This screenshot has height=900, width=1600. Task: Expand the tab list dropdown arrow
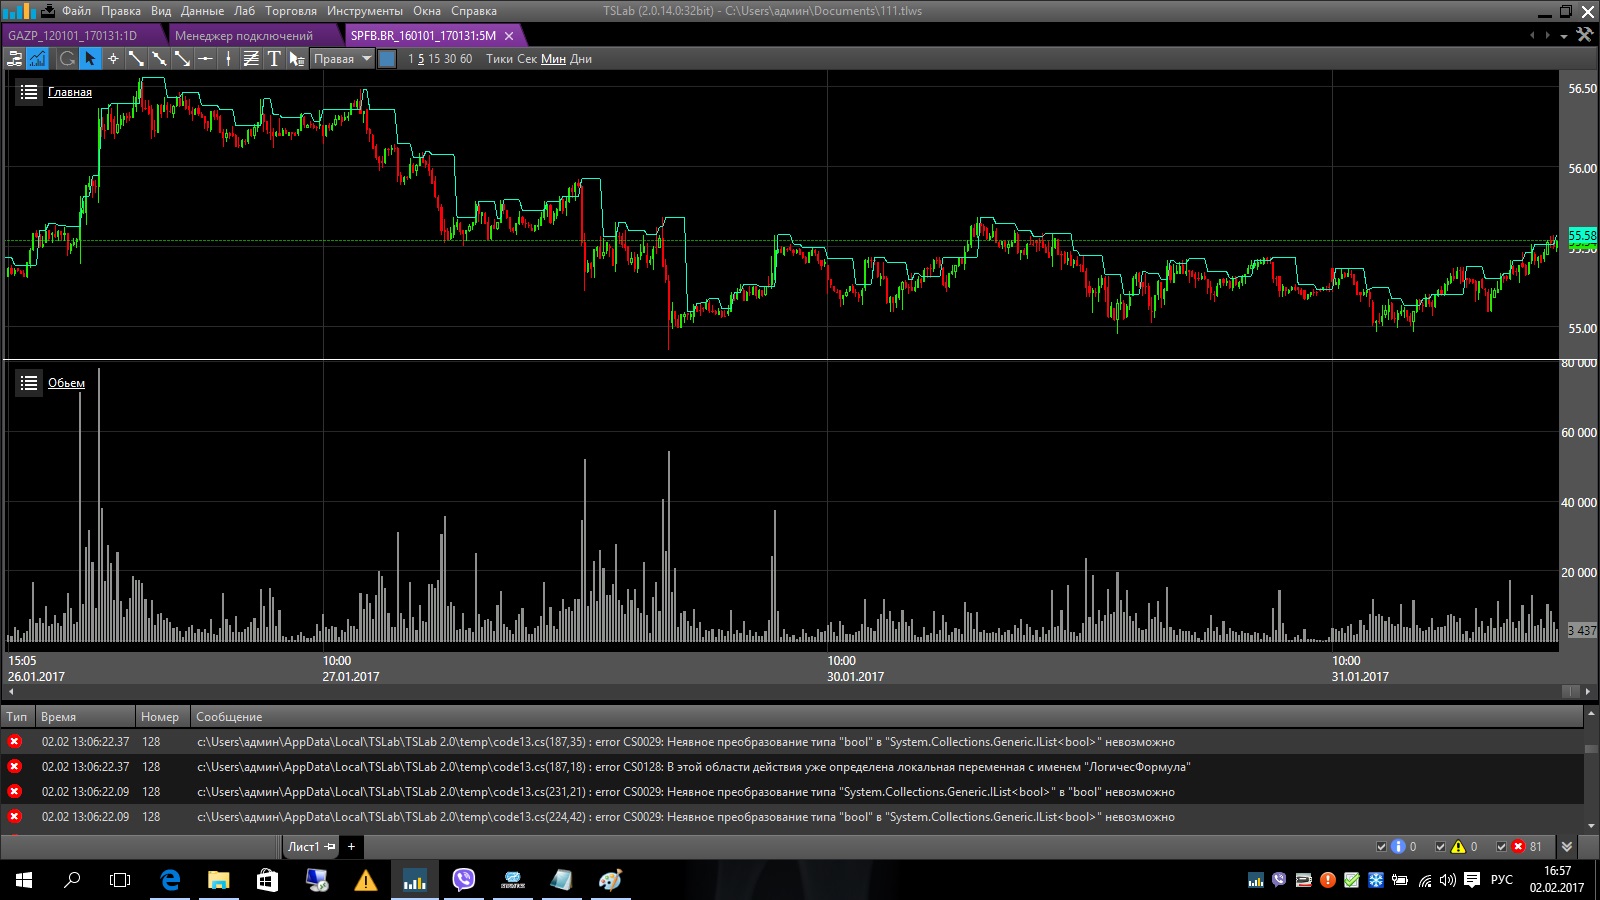[x=1564, y=36]
